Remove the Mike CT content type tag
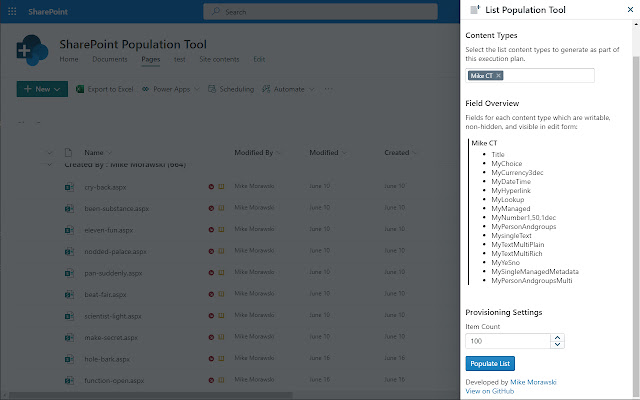The height and width of the screenshot is (400, 640). tap(498, 76)
